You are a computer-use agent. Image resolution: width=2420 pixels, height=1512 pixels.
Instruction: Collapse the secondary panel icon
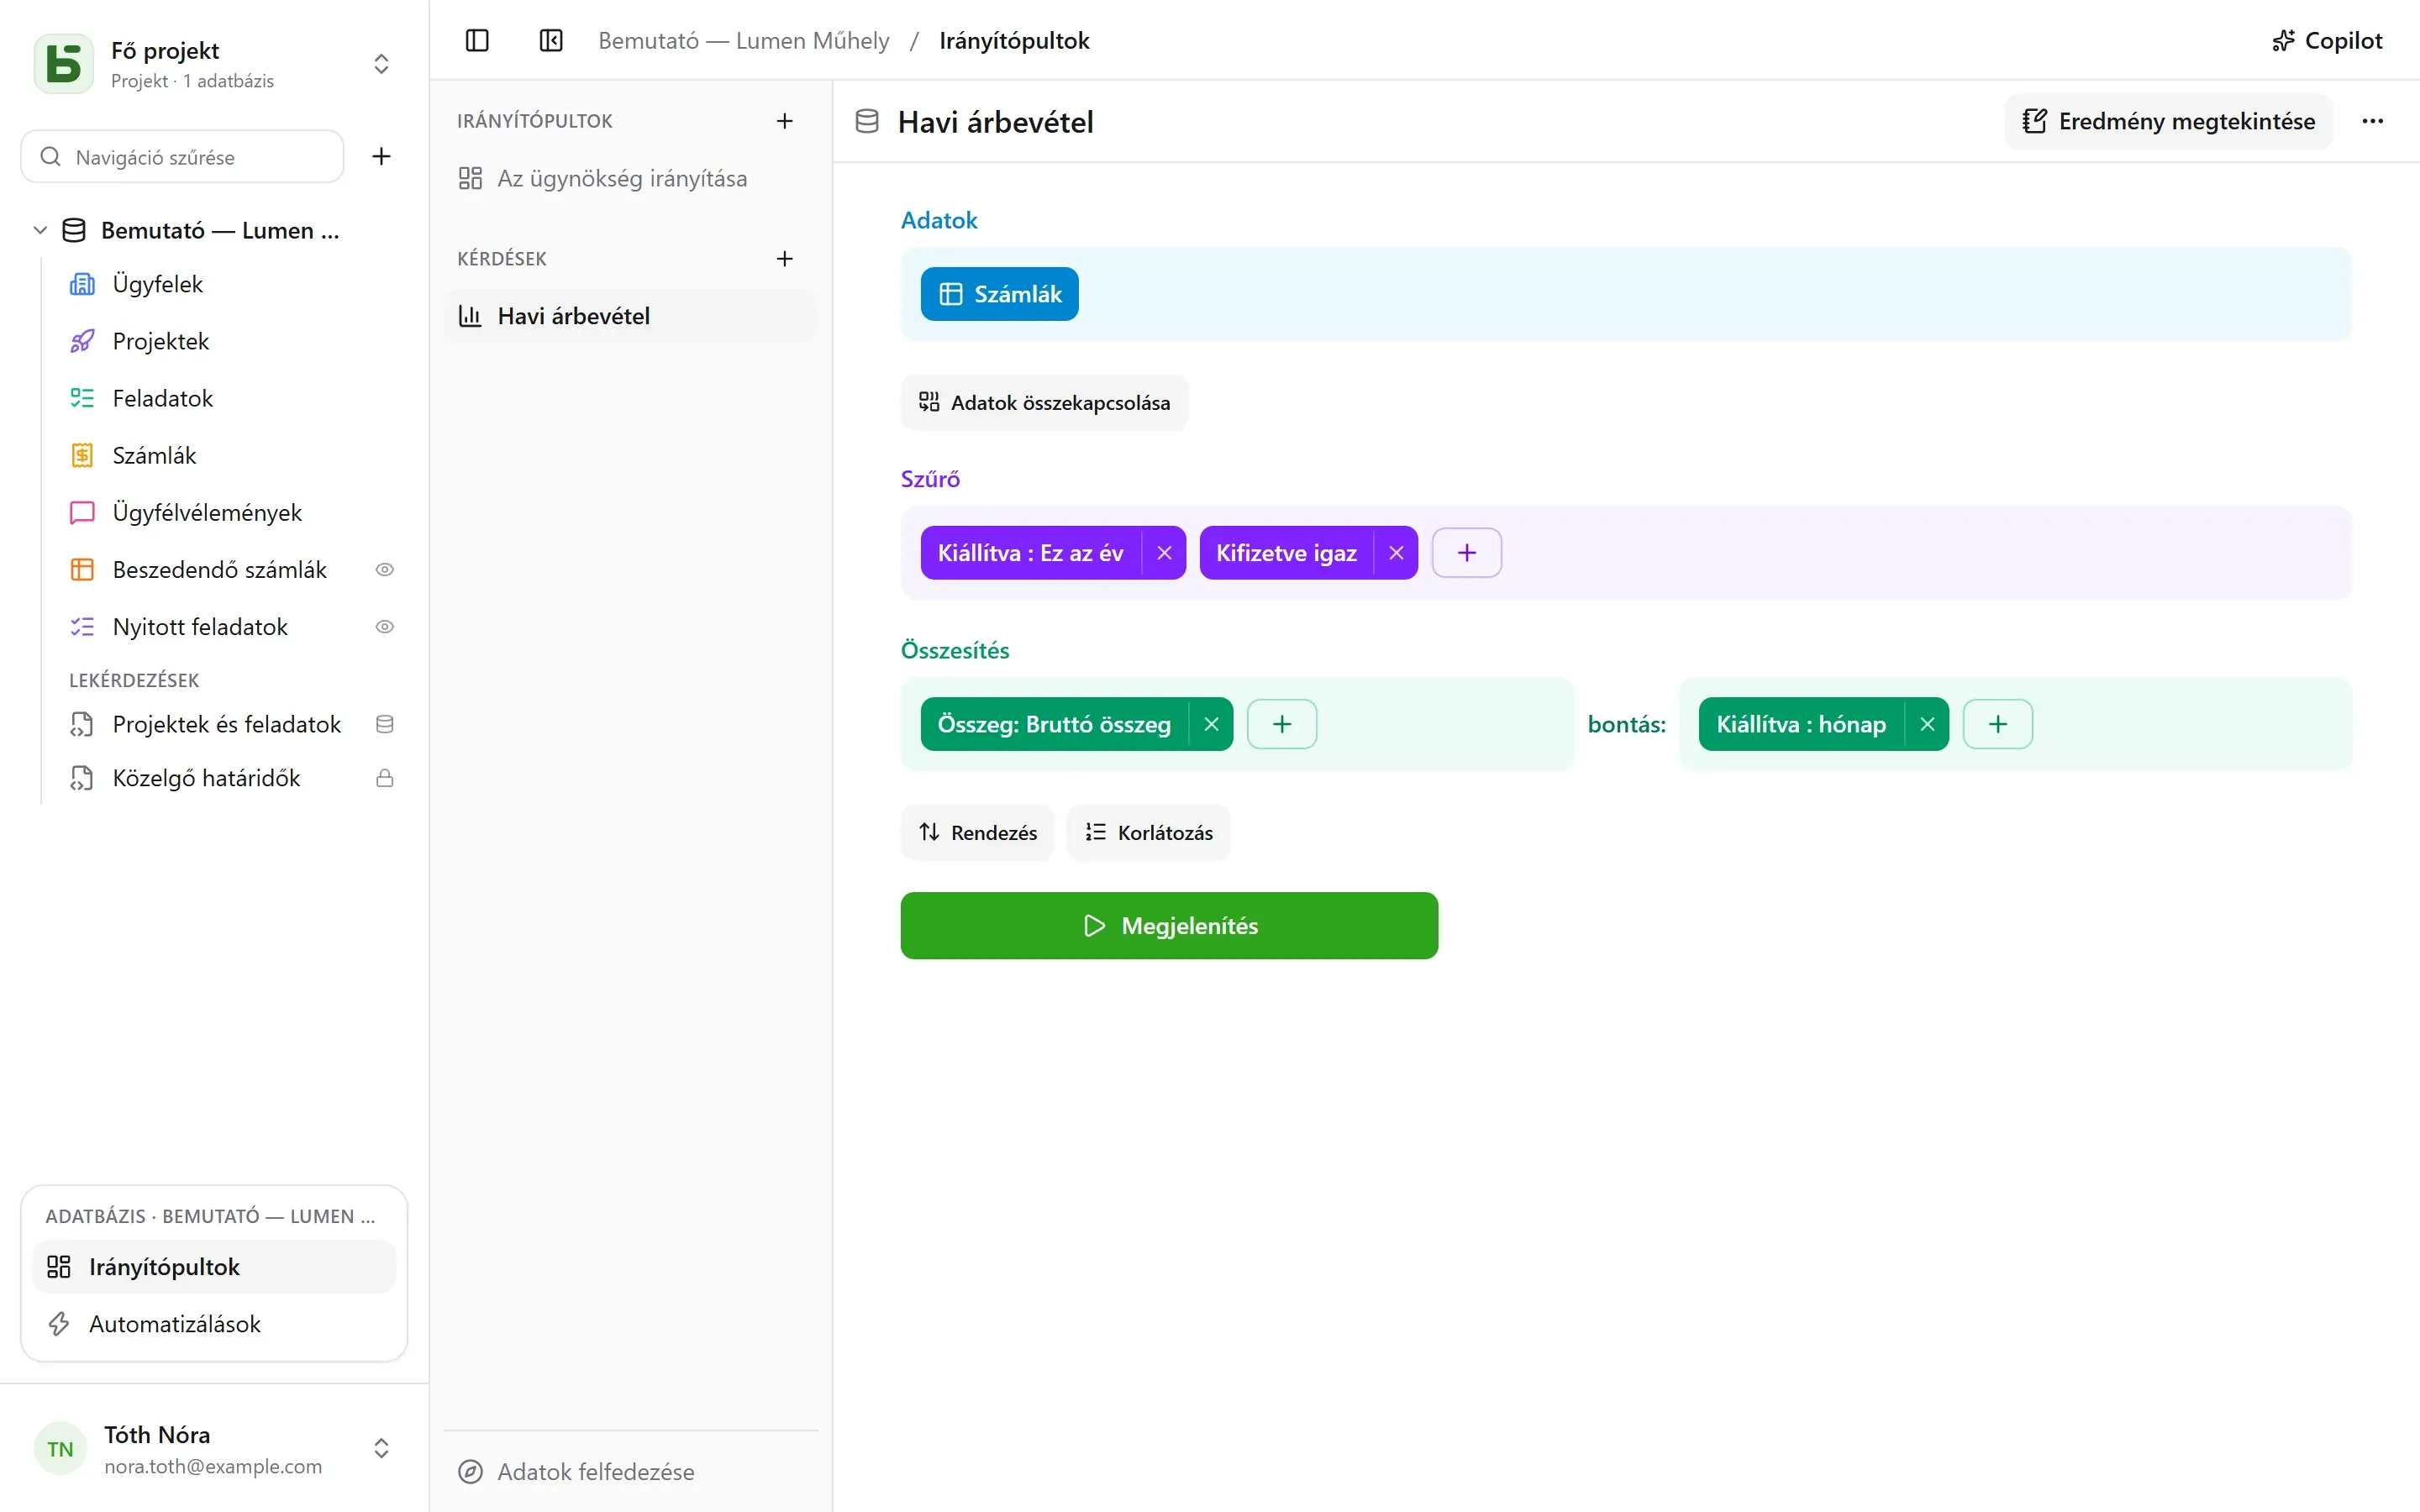(551, 40)
